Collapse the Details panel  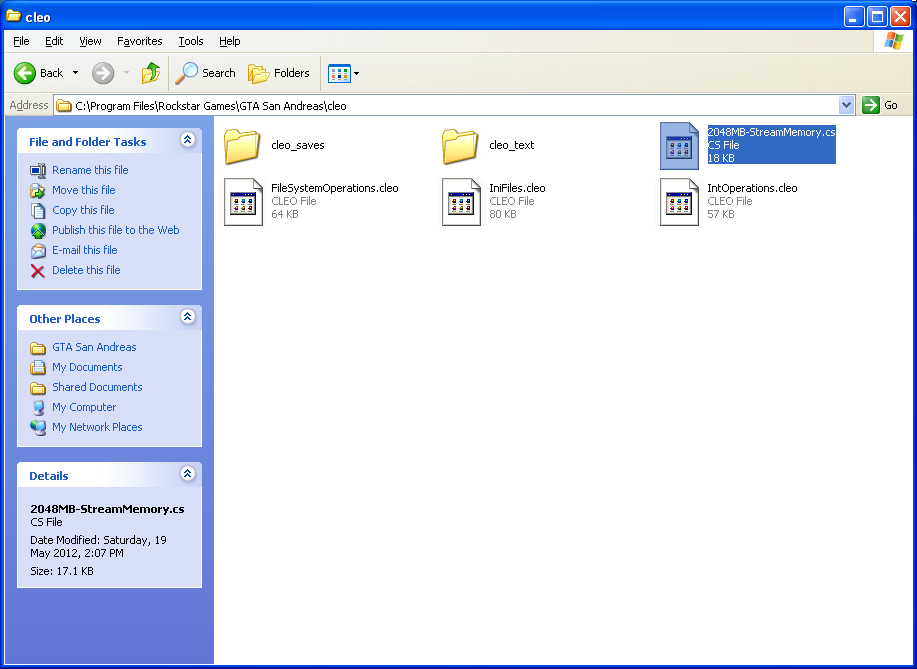(x=187, y=474)
